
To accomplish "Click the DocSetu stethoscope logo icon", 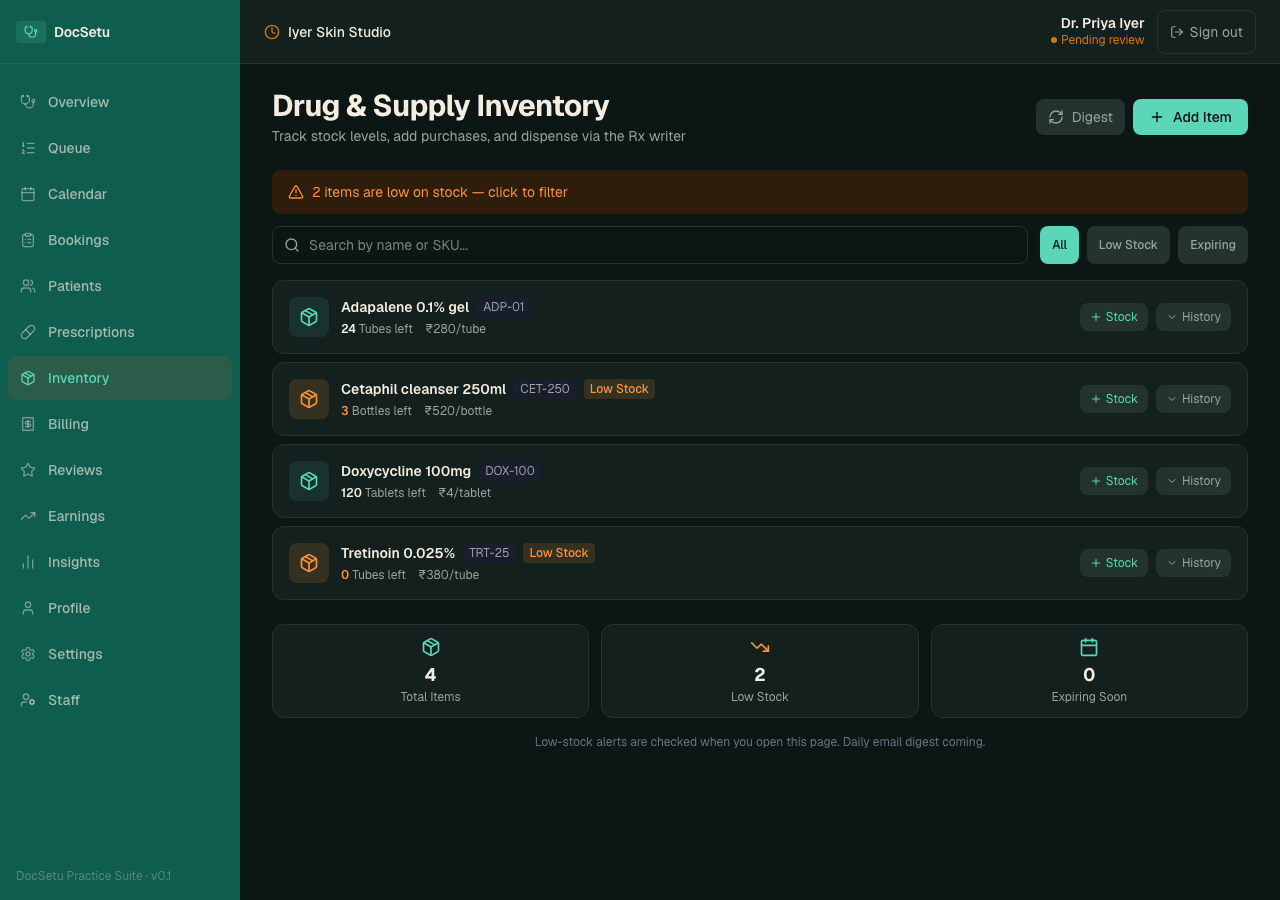I will click(31, 32).
